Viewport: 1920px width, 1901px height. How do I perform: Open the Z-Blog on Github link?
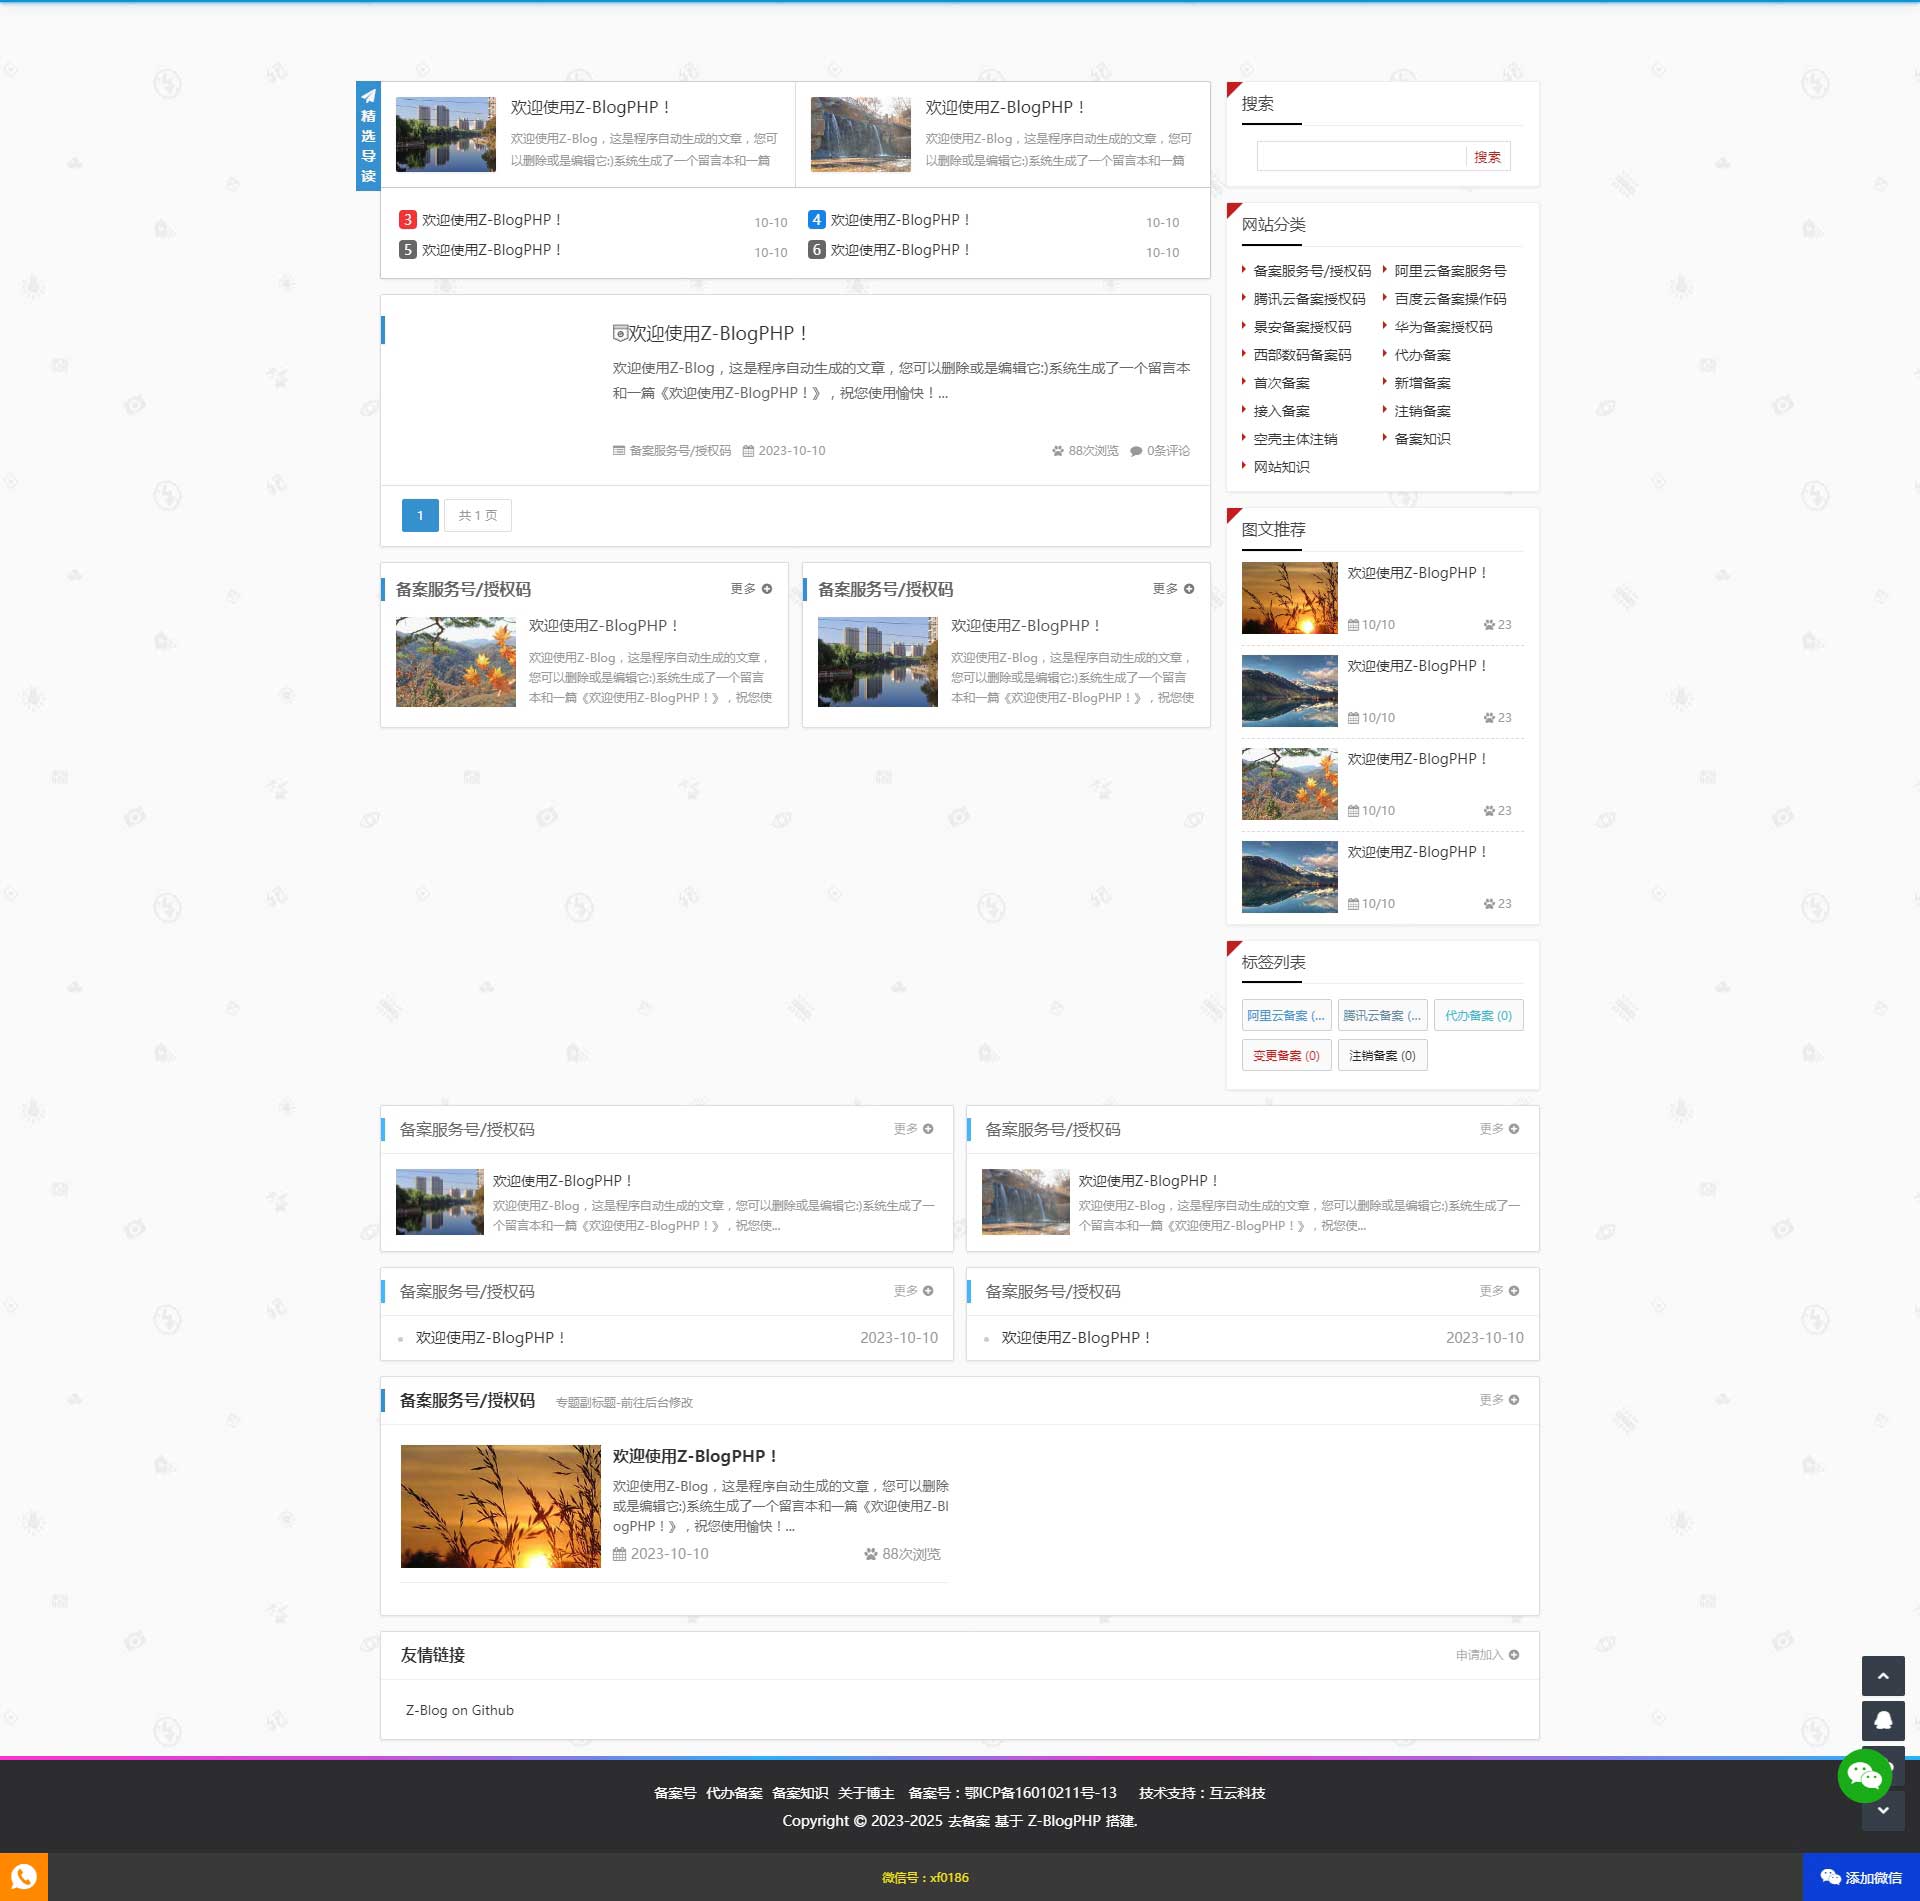pos(459,1710)
